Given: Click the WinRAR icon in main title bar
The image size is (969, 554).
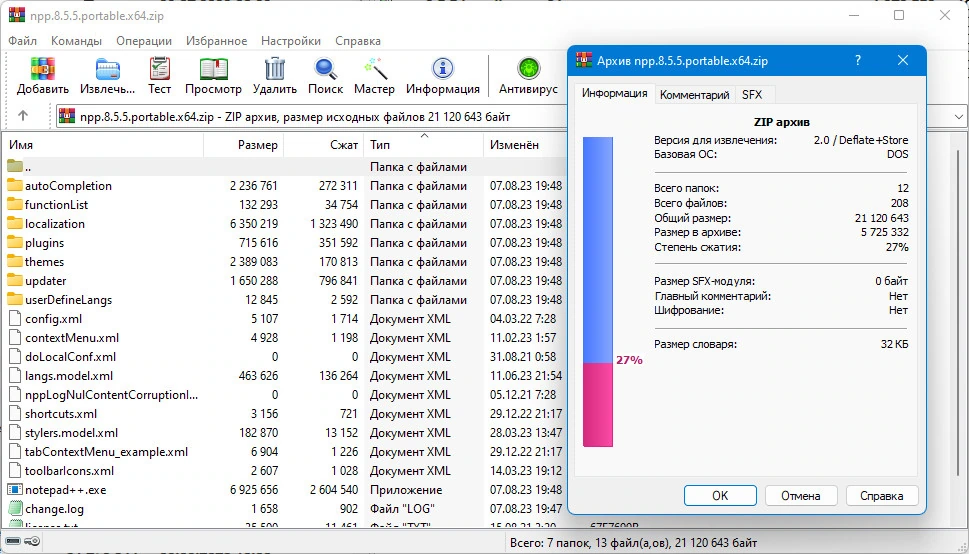Looking at the screenshot, I should point(17,15).
